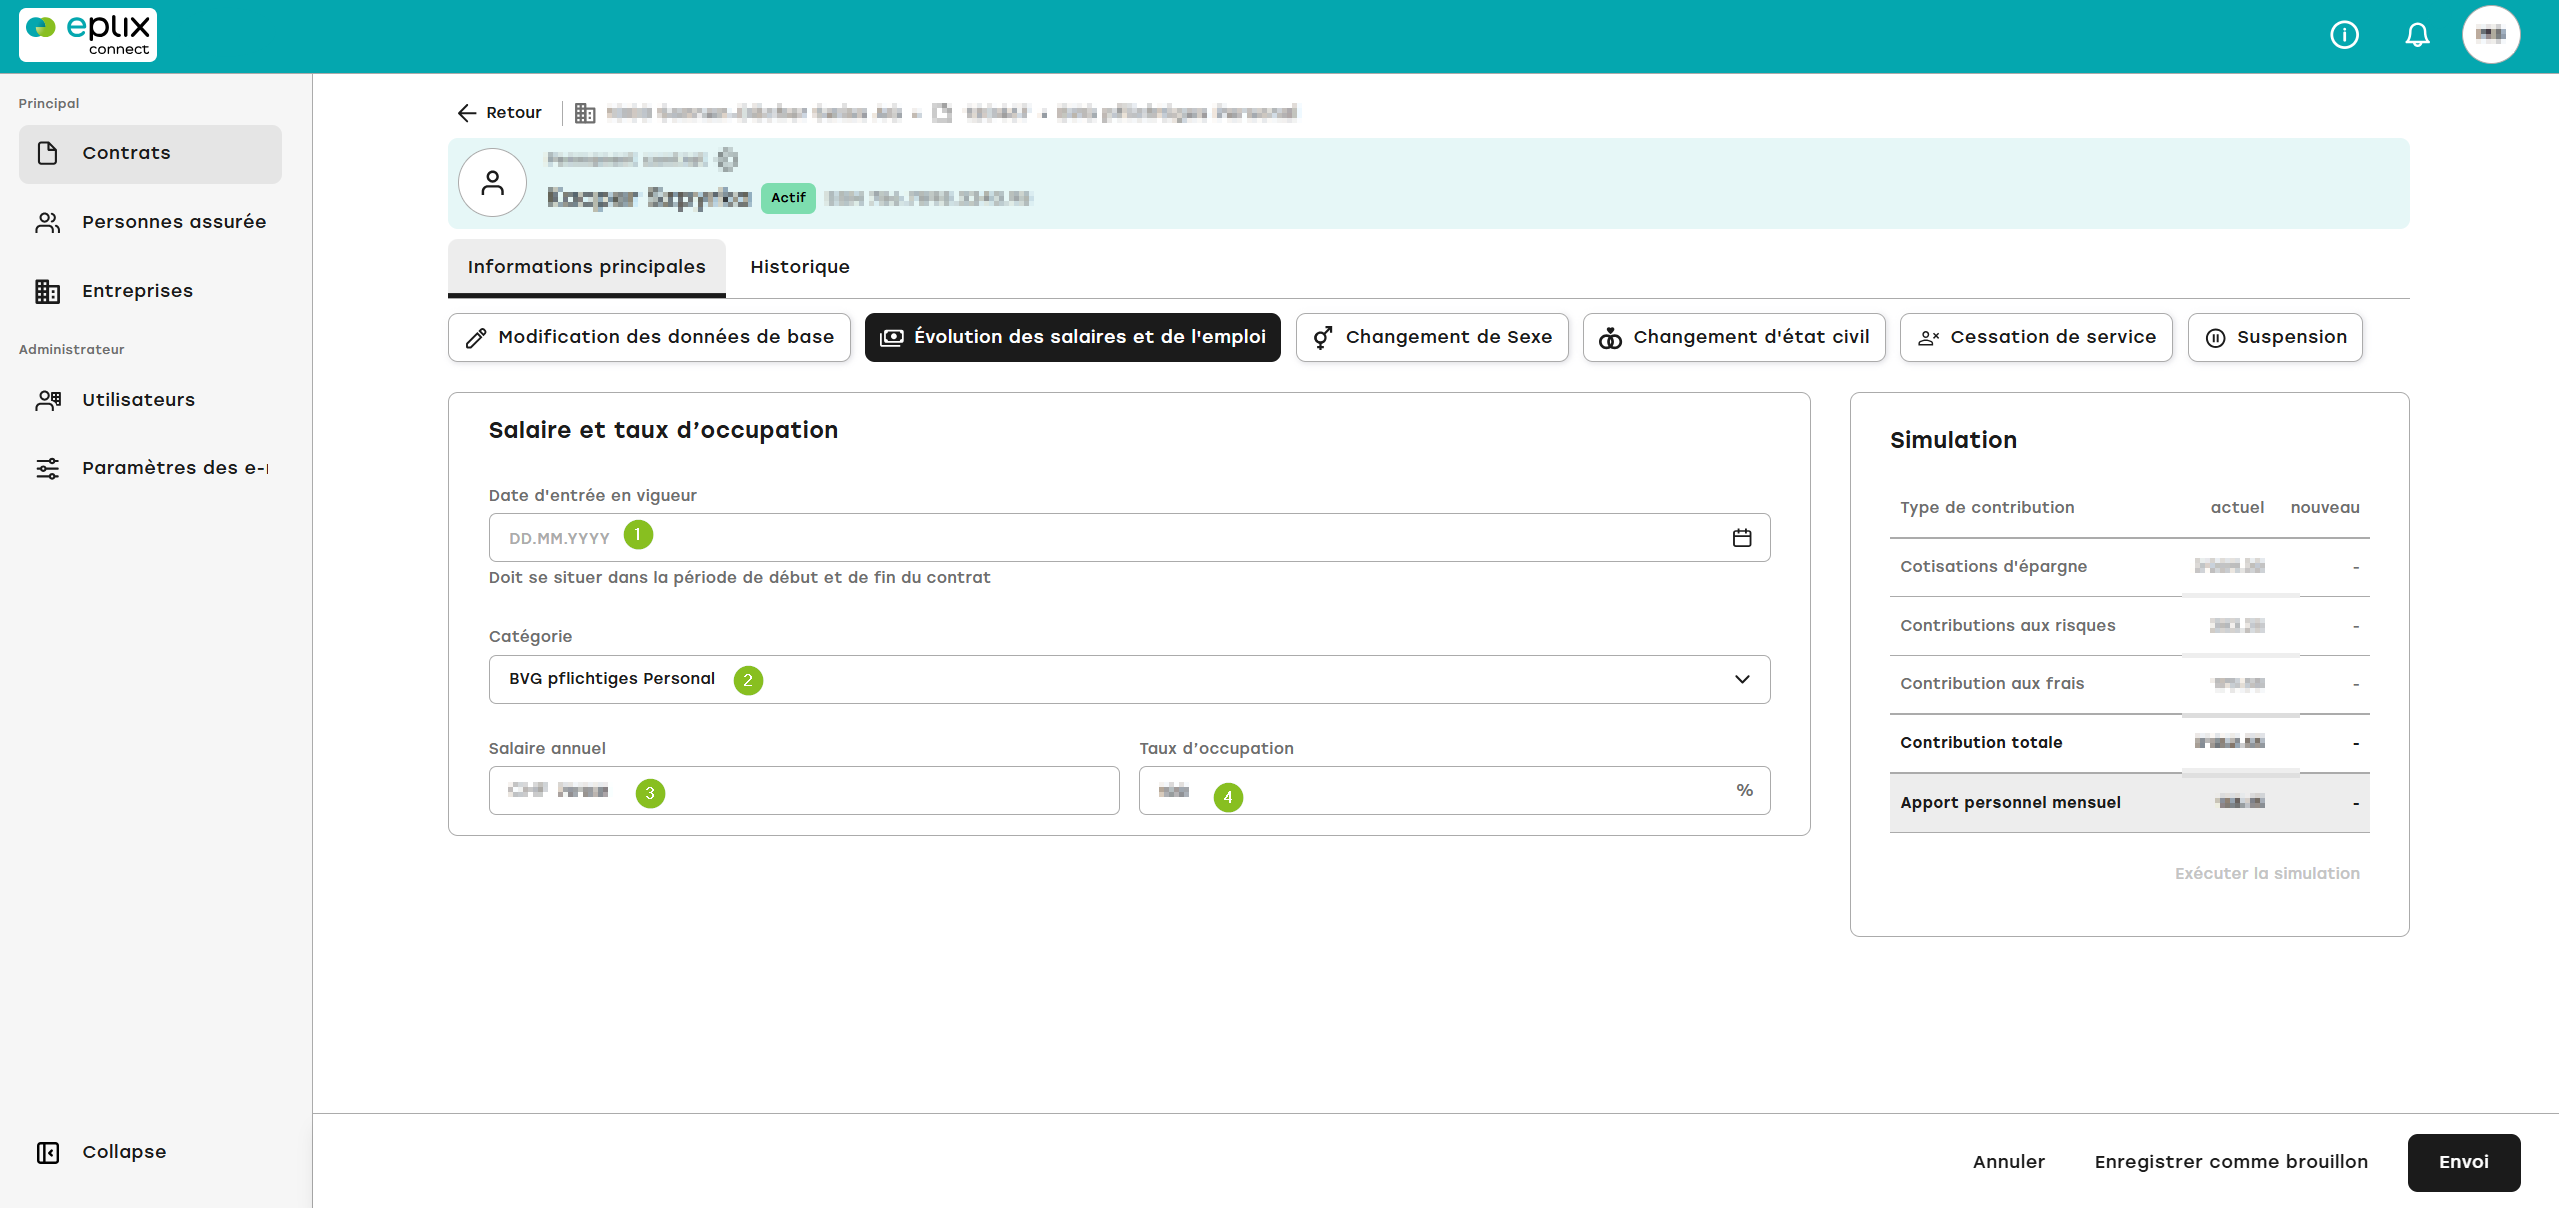Click the Catégorie dropdown chevron
The image size is (2559, 1208).
coord(1742,680)
